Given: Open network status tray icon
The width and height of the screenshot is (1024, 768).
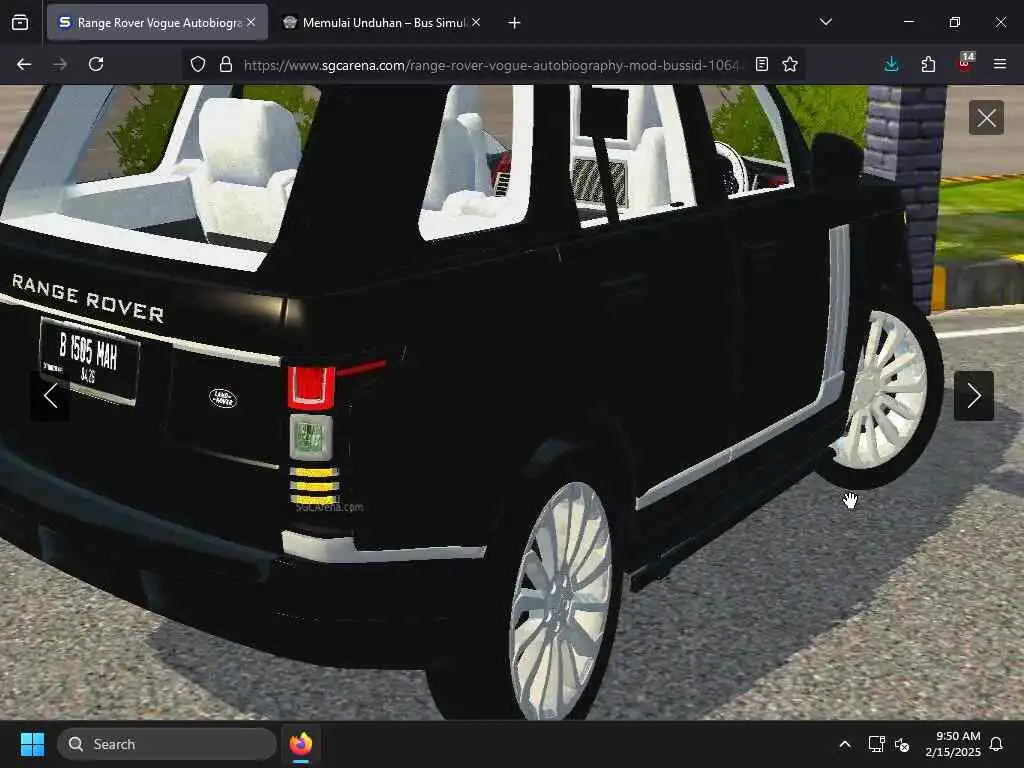Looking at the screenshot, I should pyautogui.click(x=876, y=744).
